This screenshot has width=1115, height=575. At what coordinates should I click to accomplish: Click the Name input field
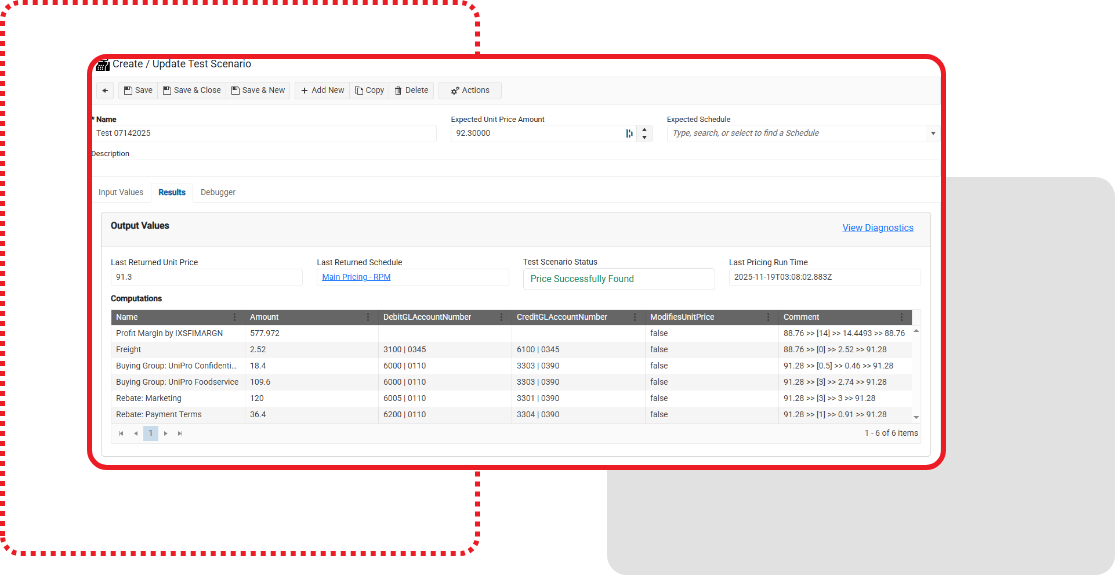pyautogui.click(x=263, y=133)
